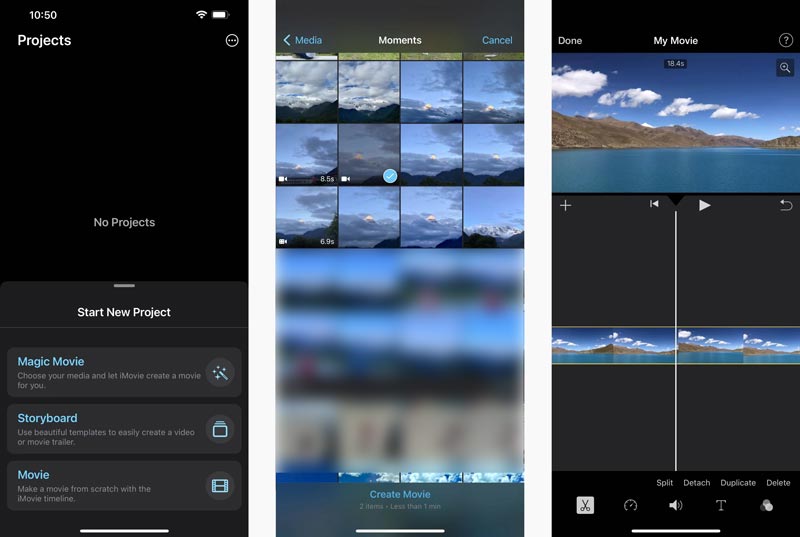800x537 pixels.
Task: Select the right timeline clip after playhead
Action: point(739,345)
